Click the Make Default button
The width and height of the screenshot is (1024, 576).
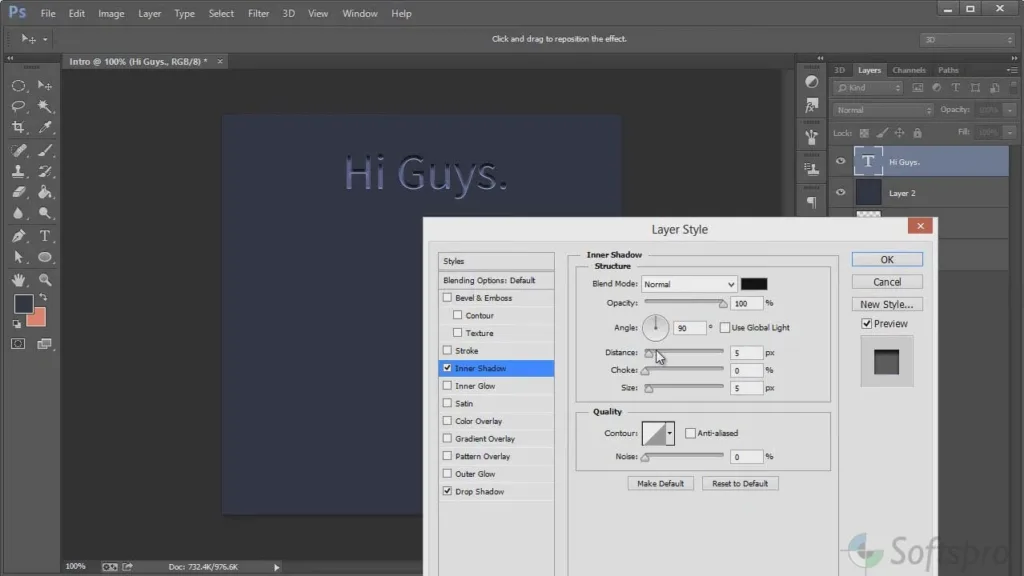[x=660, y=483]
